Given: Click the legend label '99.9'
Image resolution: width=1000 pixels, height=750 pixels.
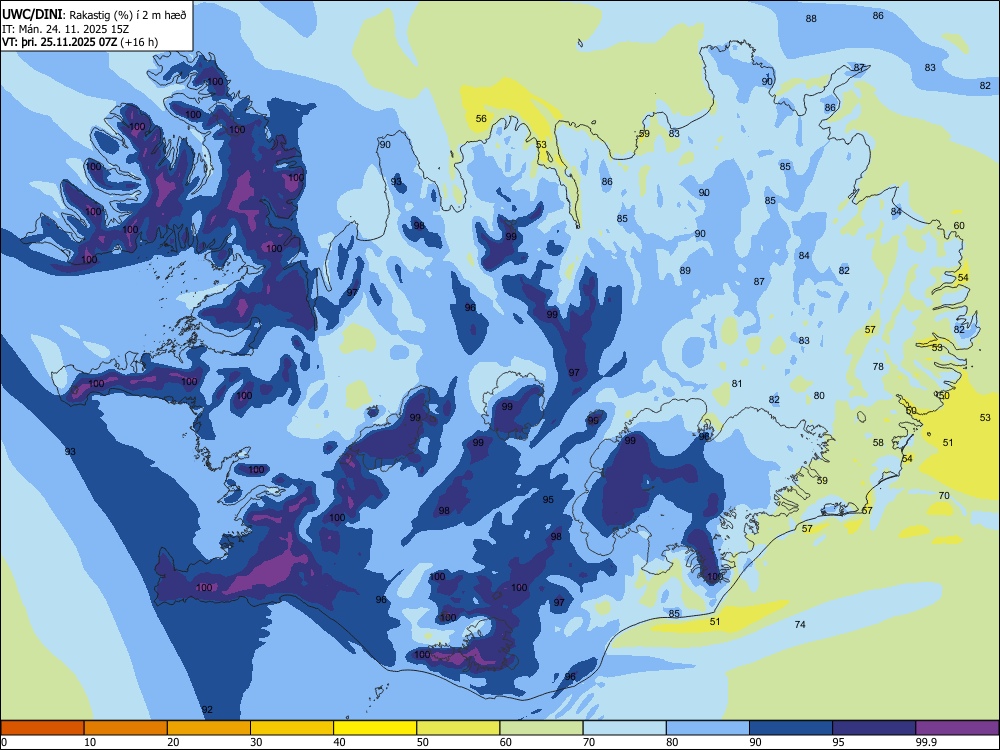Looking at the screenshot, I should [x=926, y=742].
